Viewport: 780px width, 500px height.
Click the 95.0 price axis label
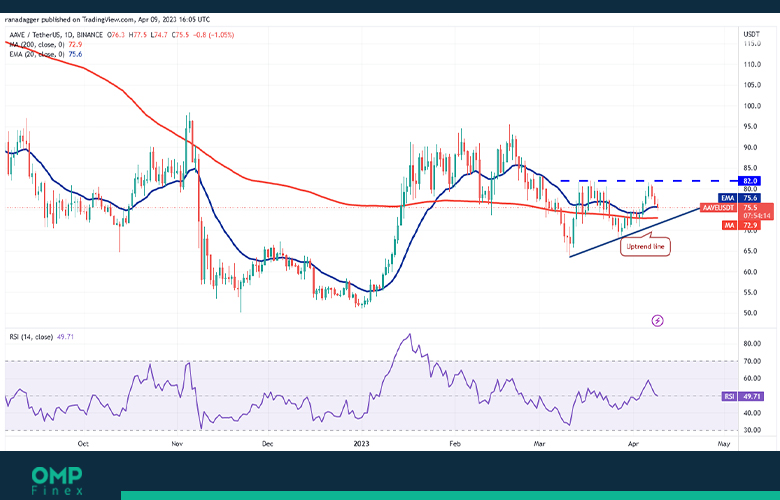[x=752, y=126]
